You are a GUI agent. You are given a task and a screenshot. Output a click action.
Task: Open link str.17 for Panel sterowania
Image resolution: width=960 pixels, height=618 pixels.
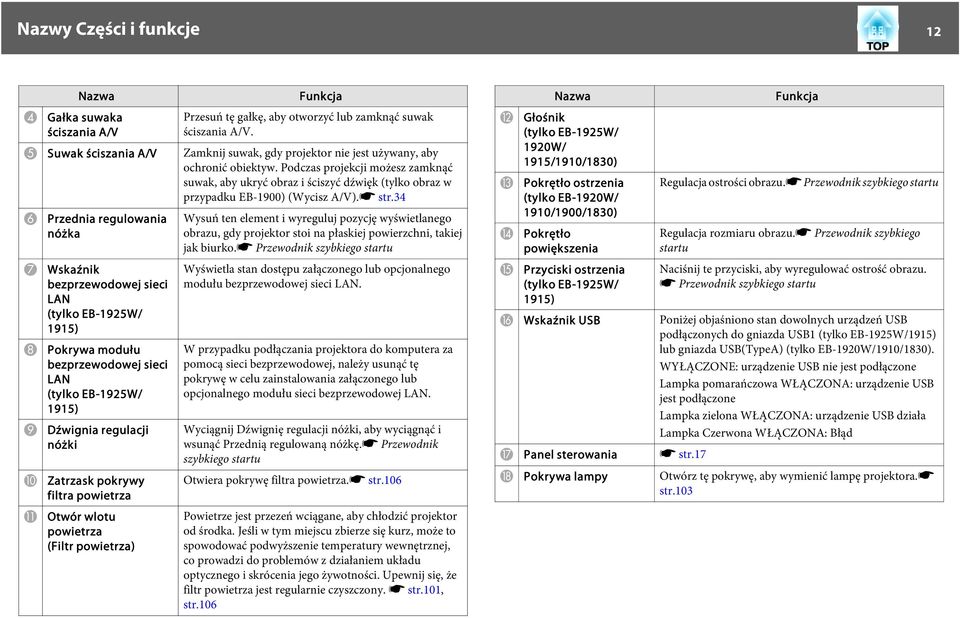tap(692, 454)
